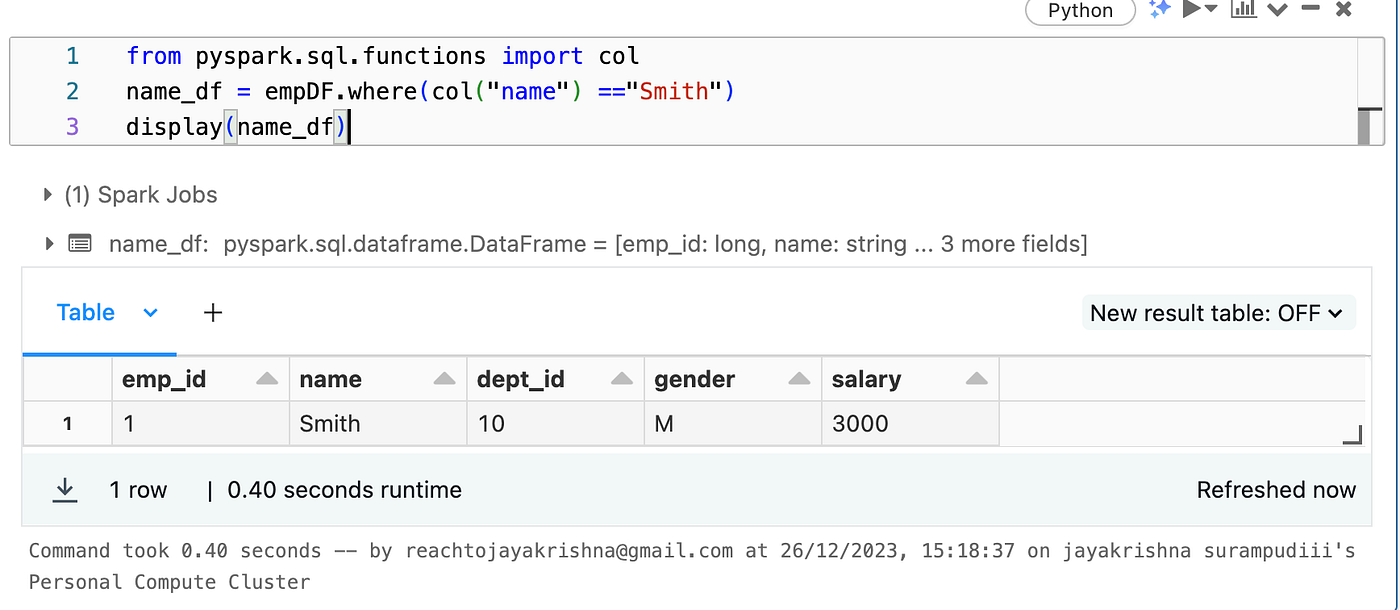Expand the Spark Jobs section
Image resolution: width=1400 pixels, height=610 pixels.
(48, 195)
